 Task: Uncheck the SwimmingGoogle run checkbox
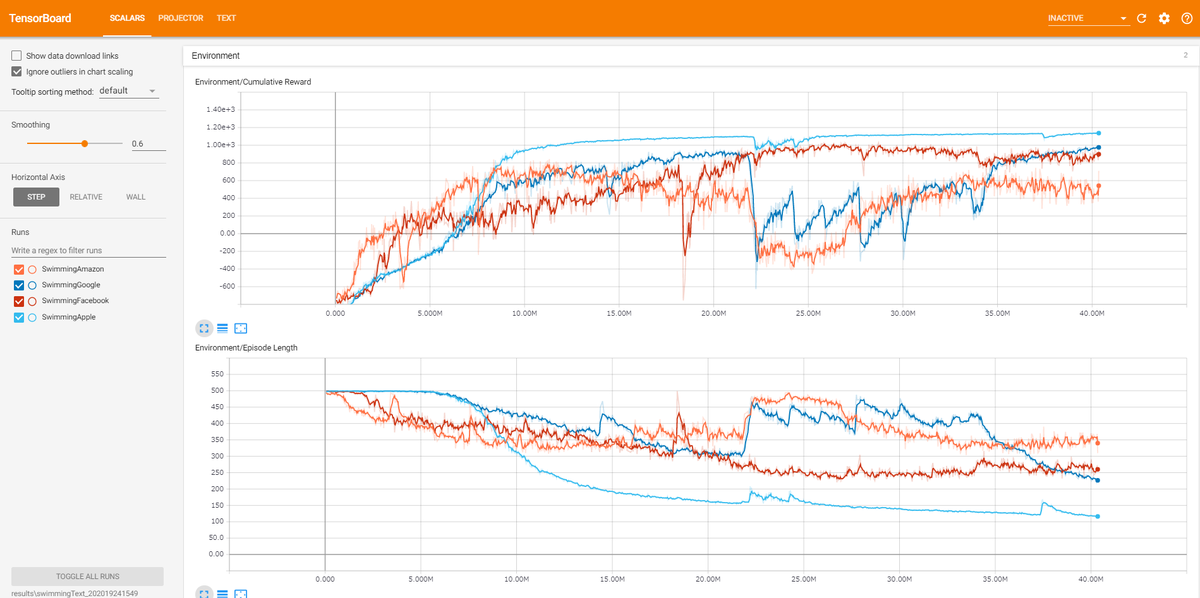coord(17,285)
